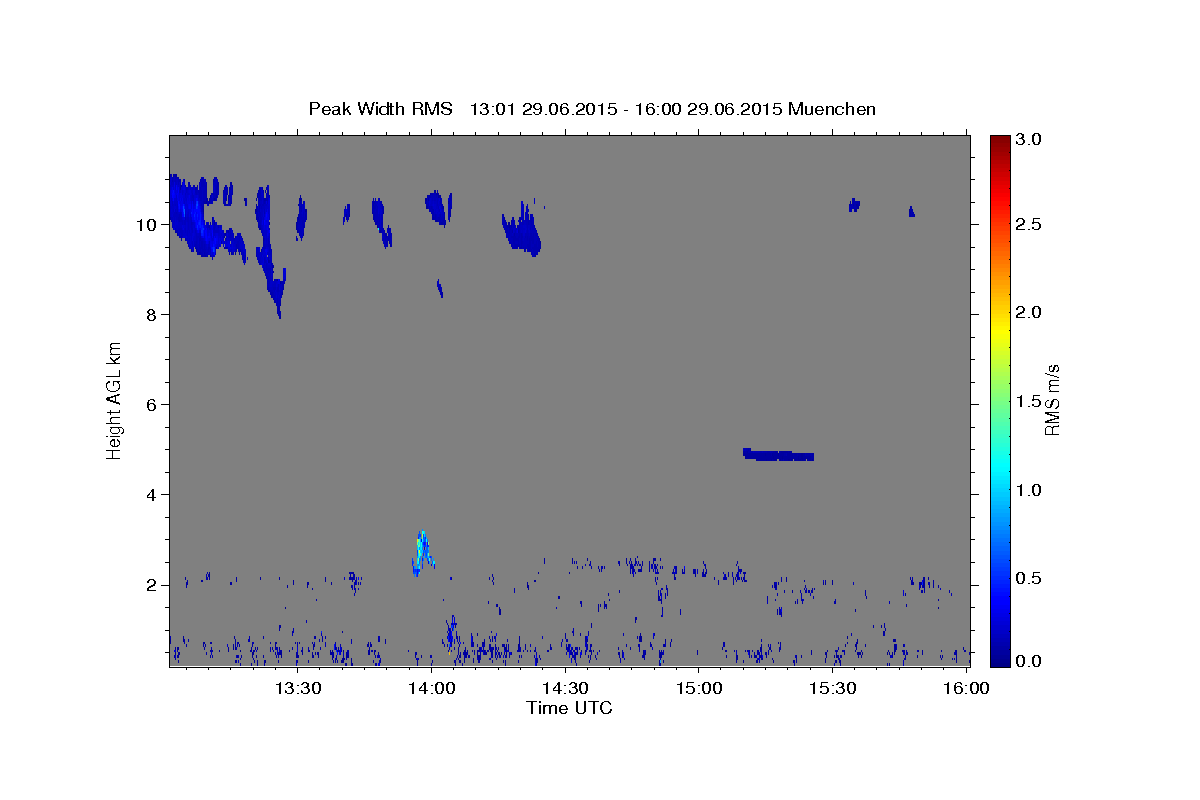Click the height tick label 4
The image size is (1200, 800).
(x=153, y=495)
